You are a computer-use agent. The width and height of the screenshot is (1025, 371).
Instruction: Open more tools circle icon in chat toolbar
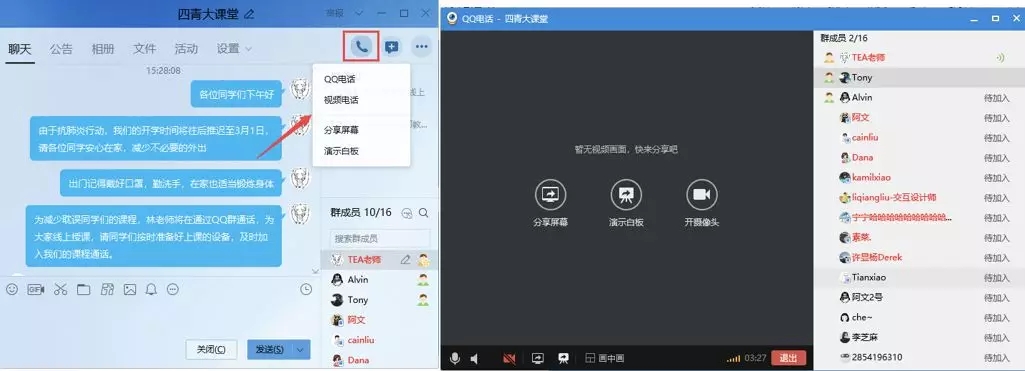tap(173, 289)
